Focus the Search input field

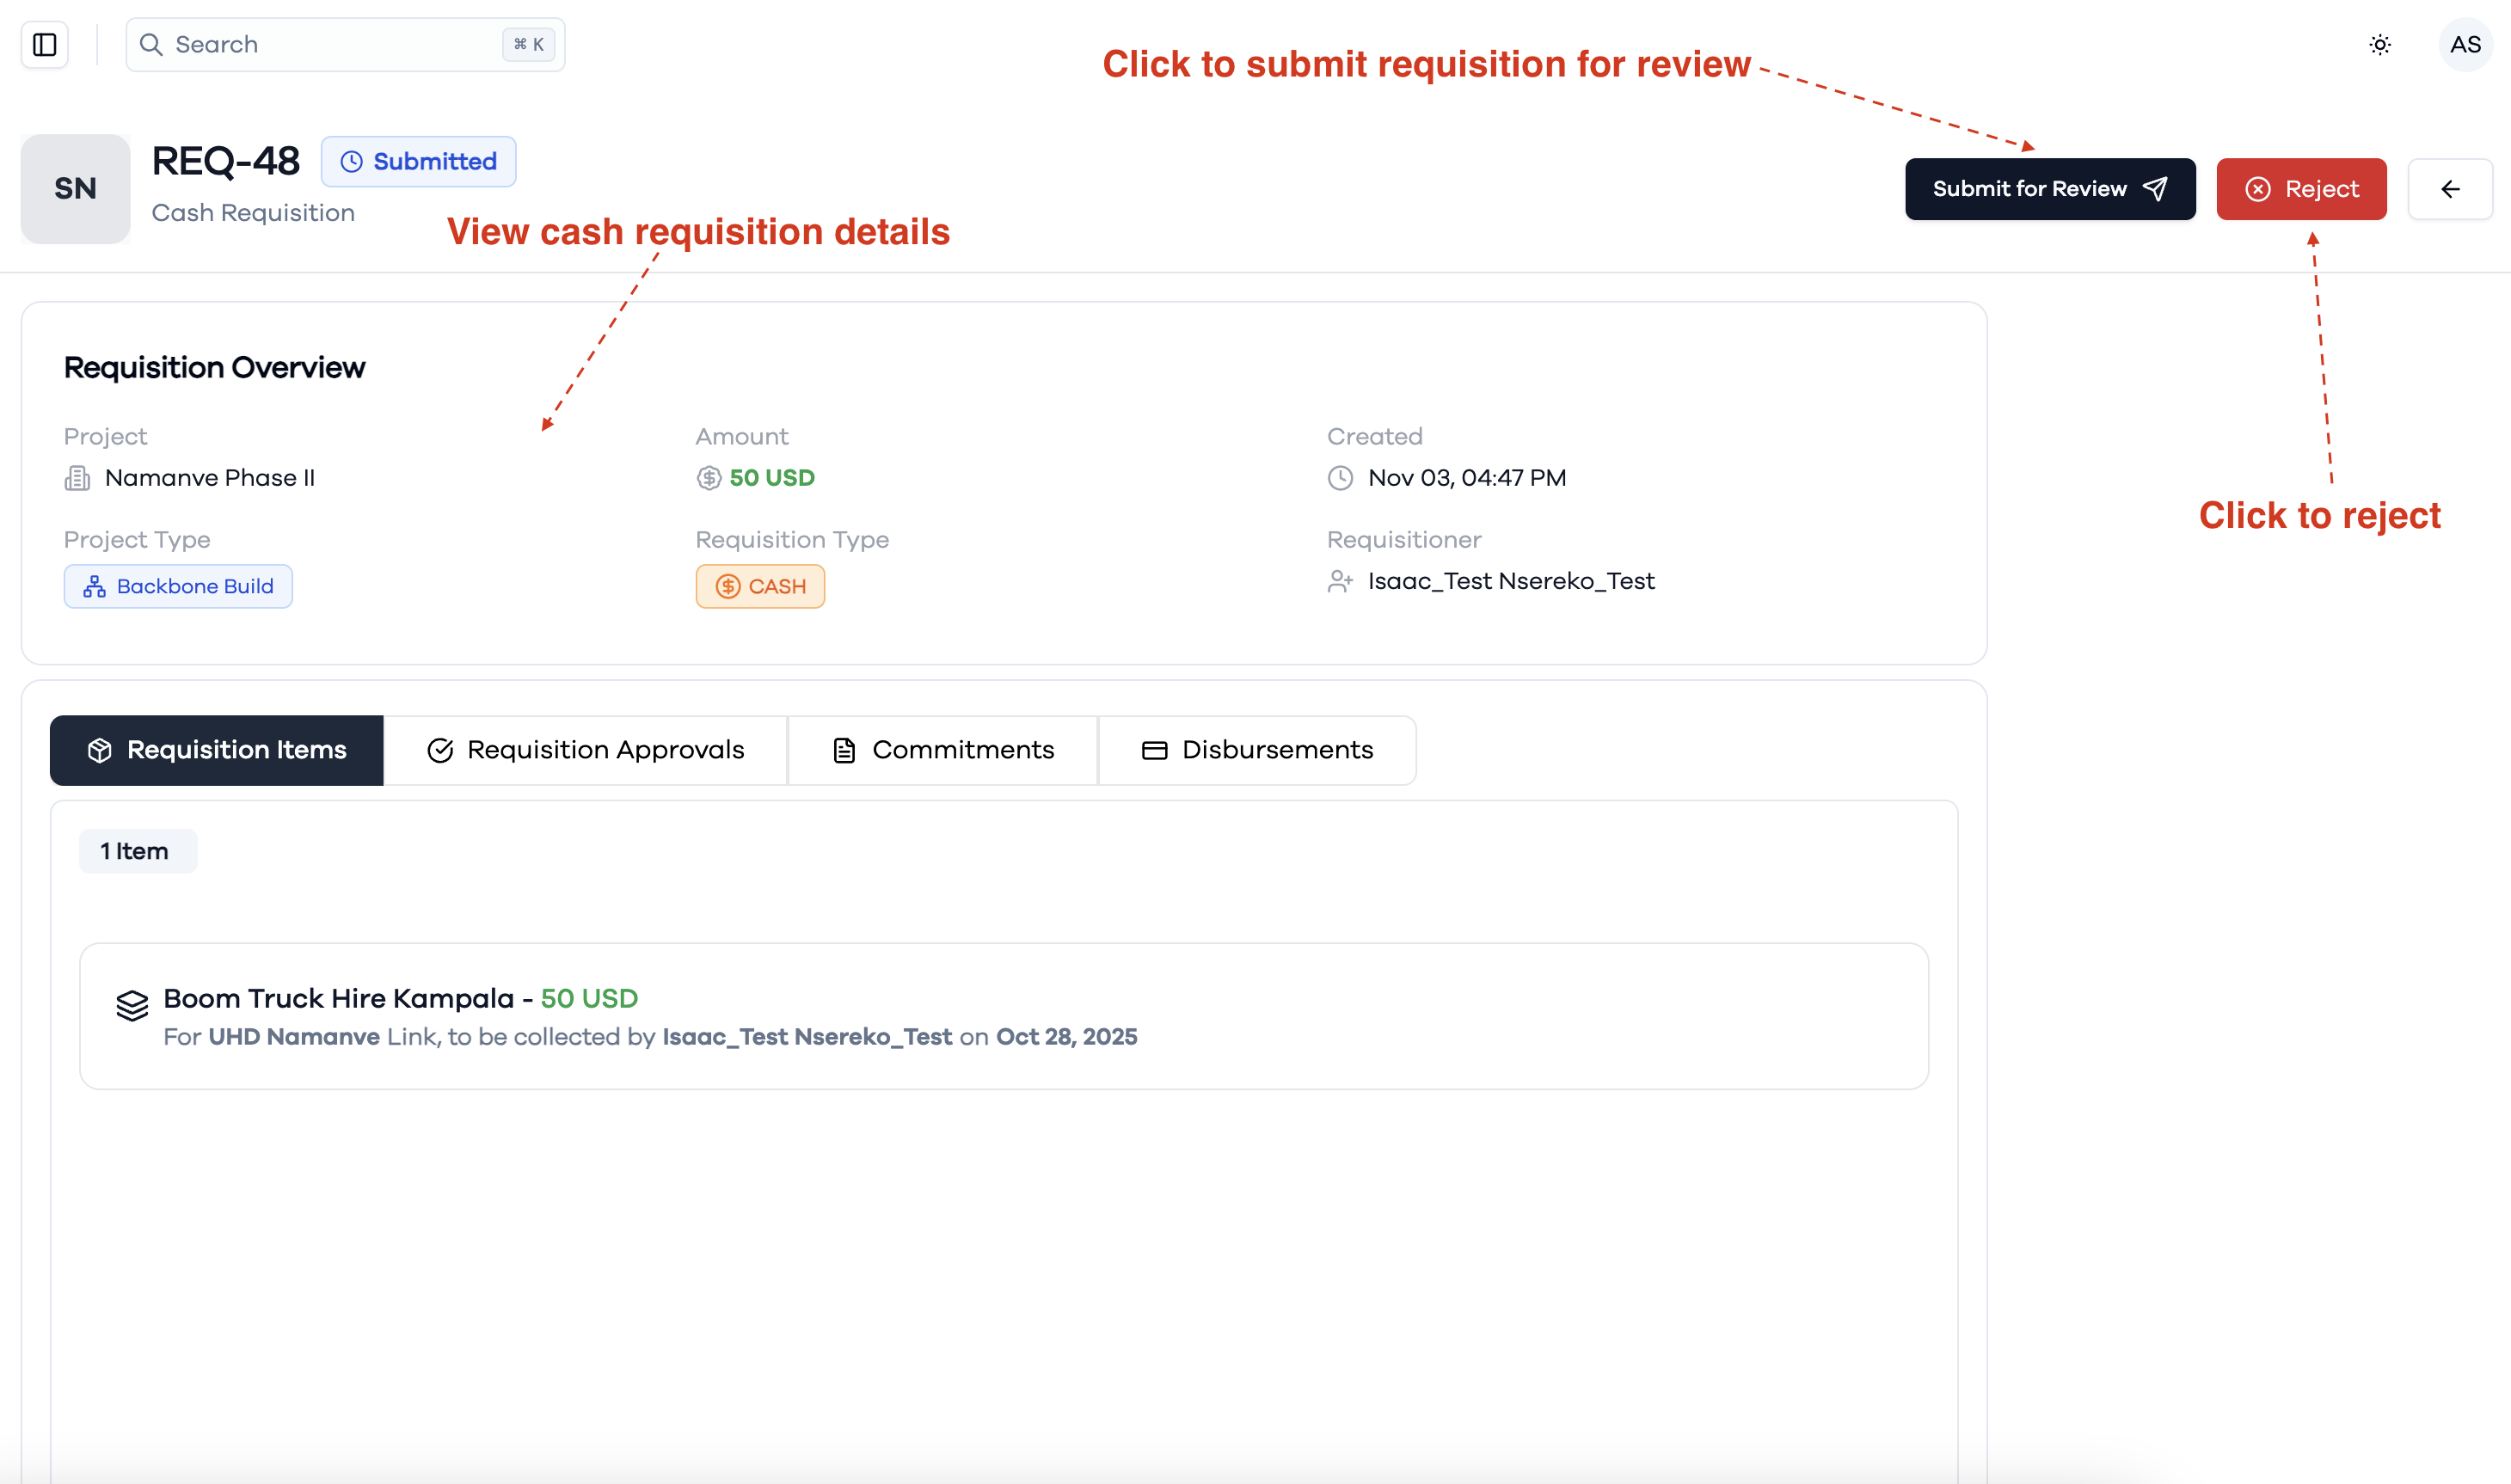pyautogui.click(x=345, y=45)
